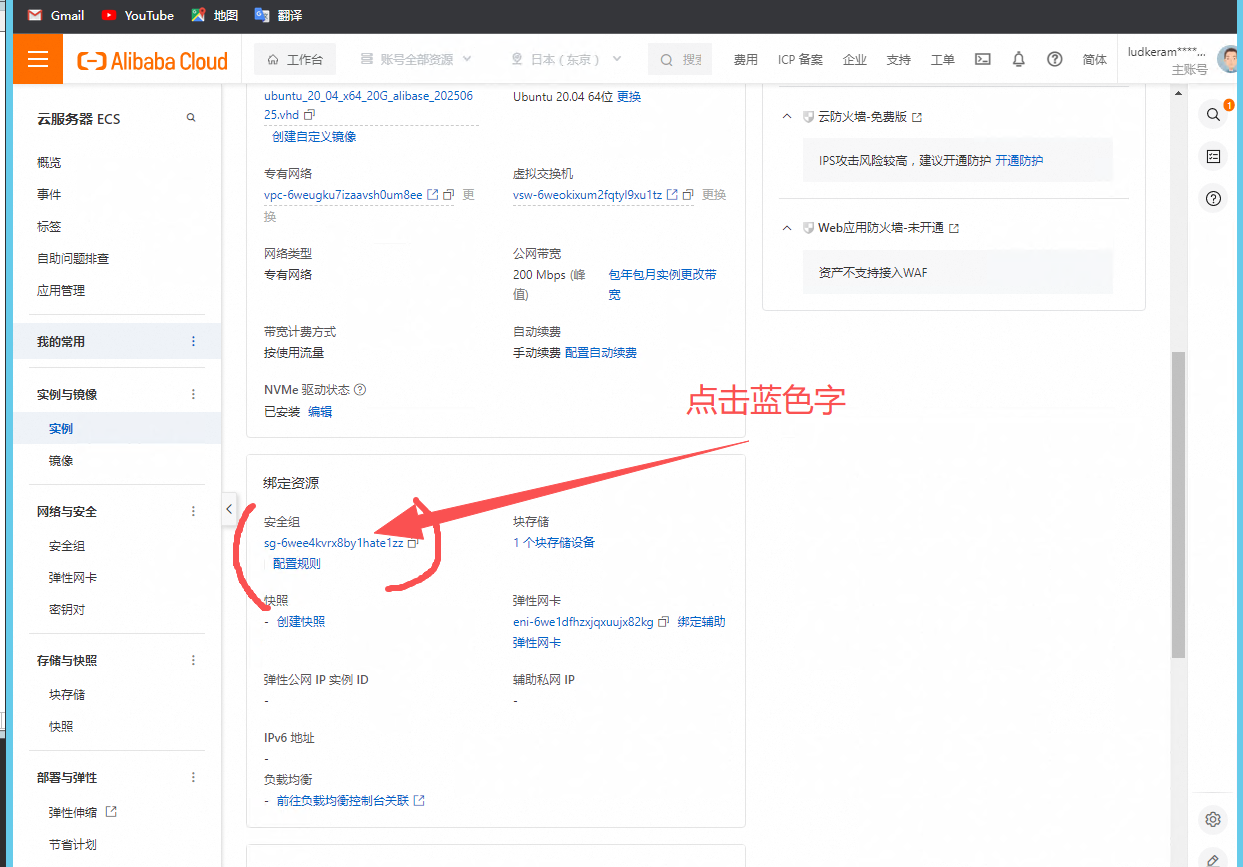
Task: Open the 账号全部资源 dropdown
Action: pyautogui.click(x=415, y=59)
